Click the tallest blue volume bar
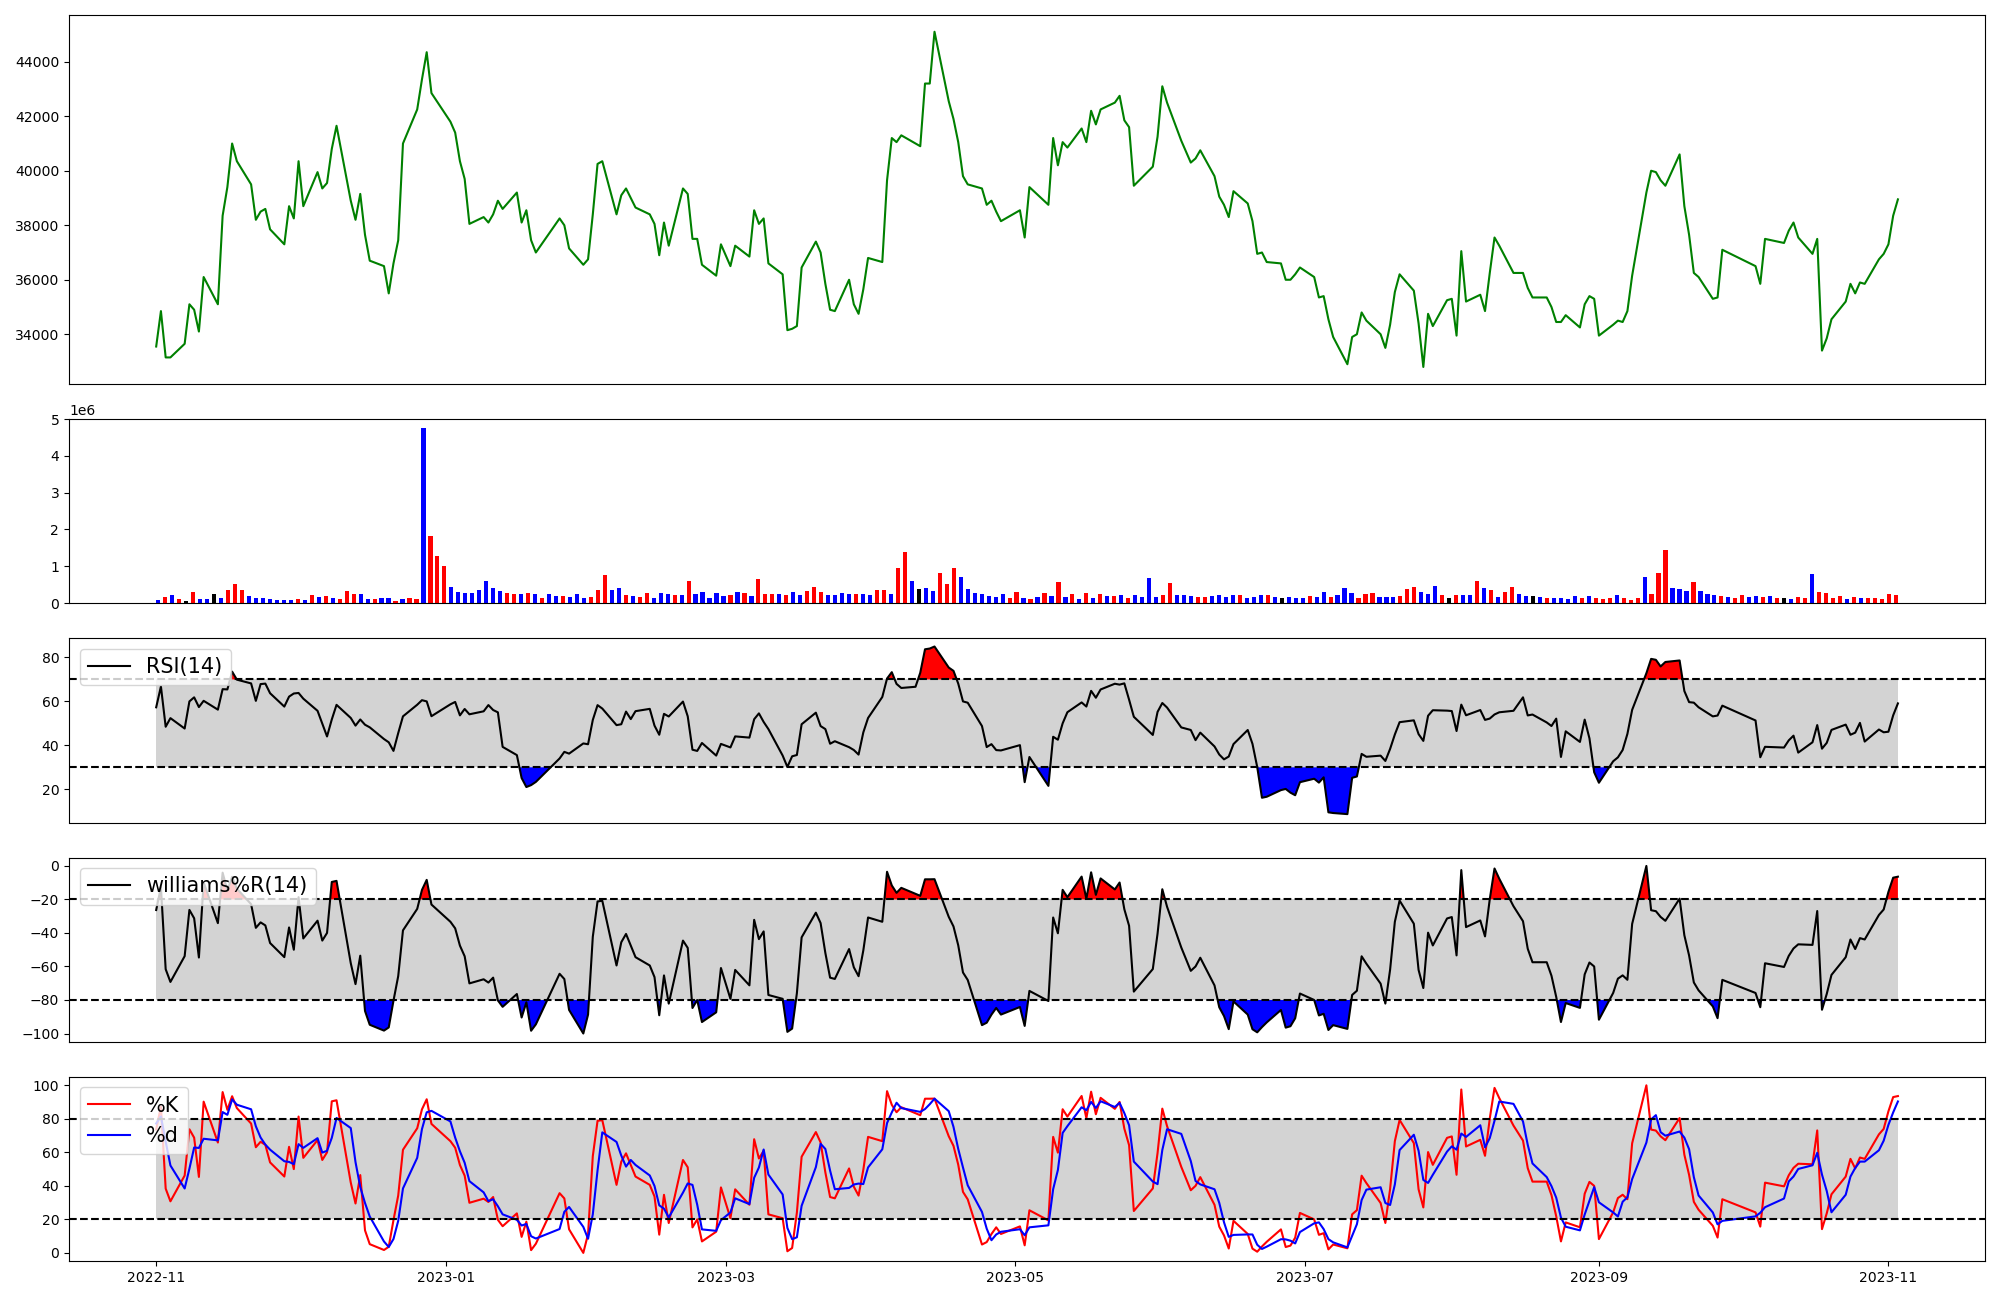2000x1300 pixels. pyautogui.click(x=423, y=516)
